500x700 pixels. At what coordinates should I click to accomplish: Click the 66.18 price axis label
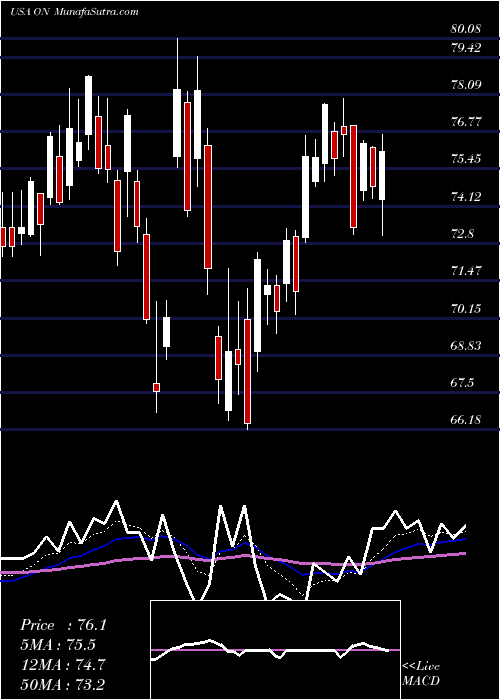pyautogui.click(x=466, y=420)
